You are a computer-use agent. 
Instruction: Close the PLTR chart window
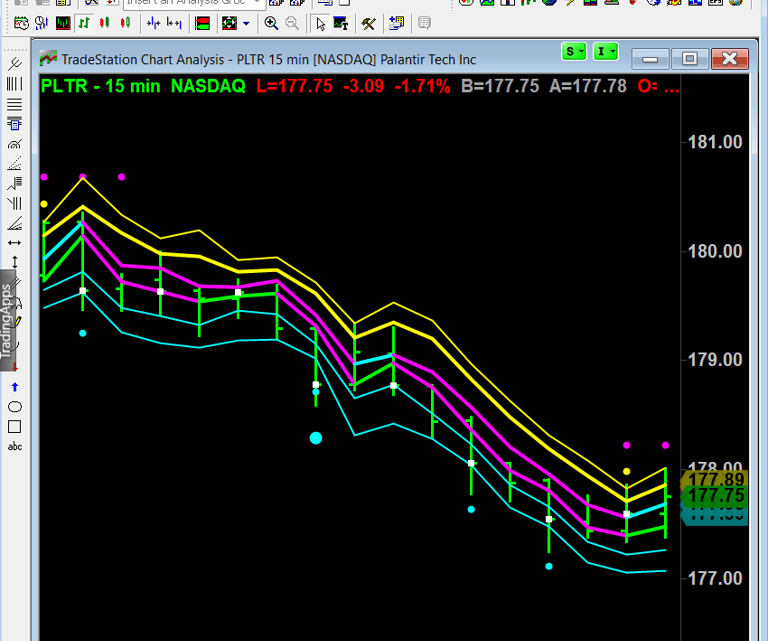pyautogui.click(x=730, y=59)
